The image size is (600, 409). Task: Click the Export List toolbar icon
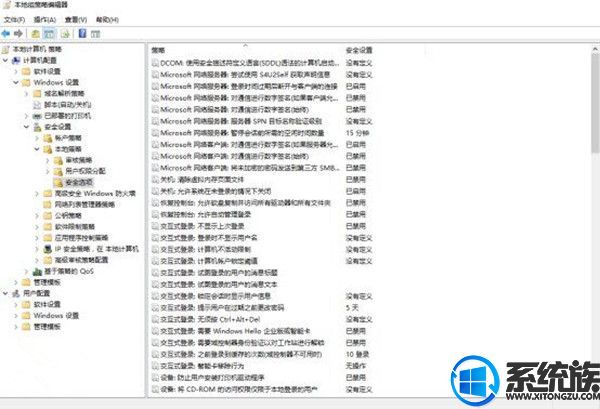(65, 34)
